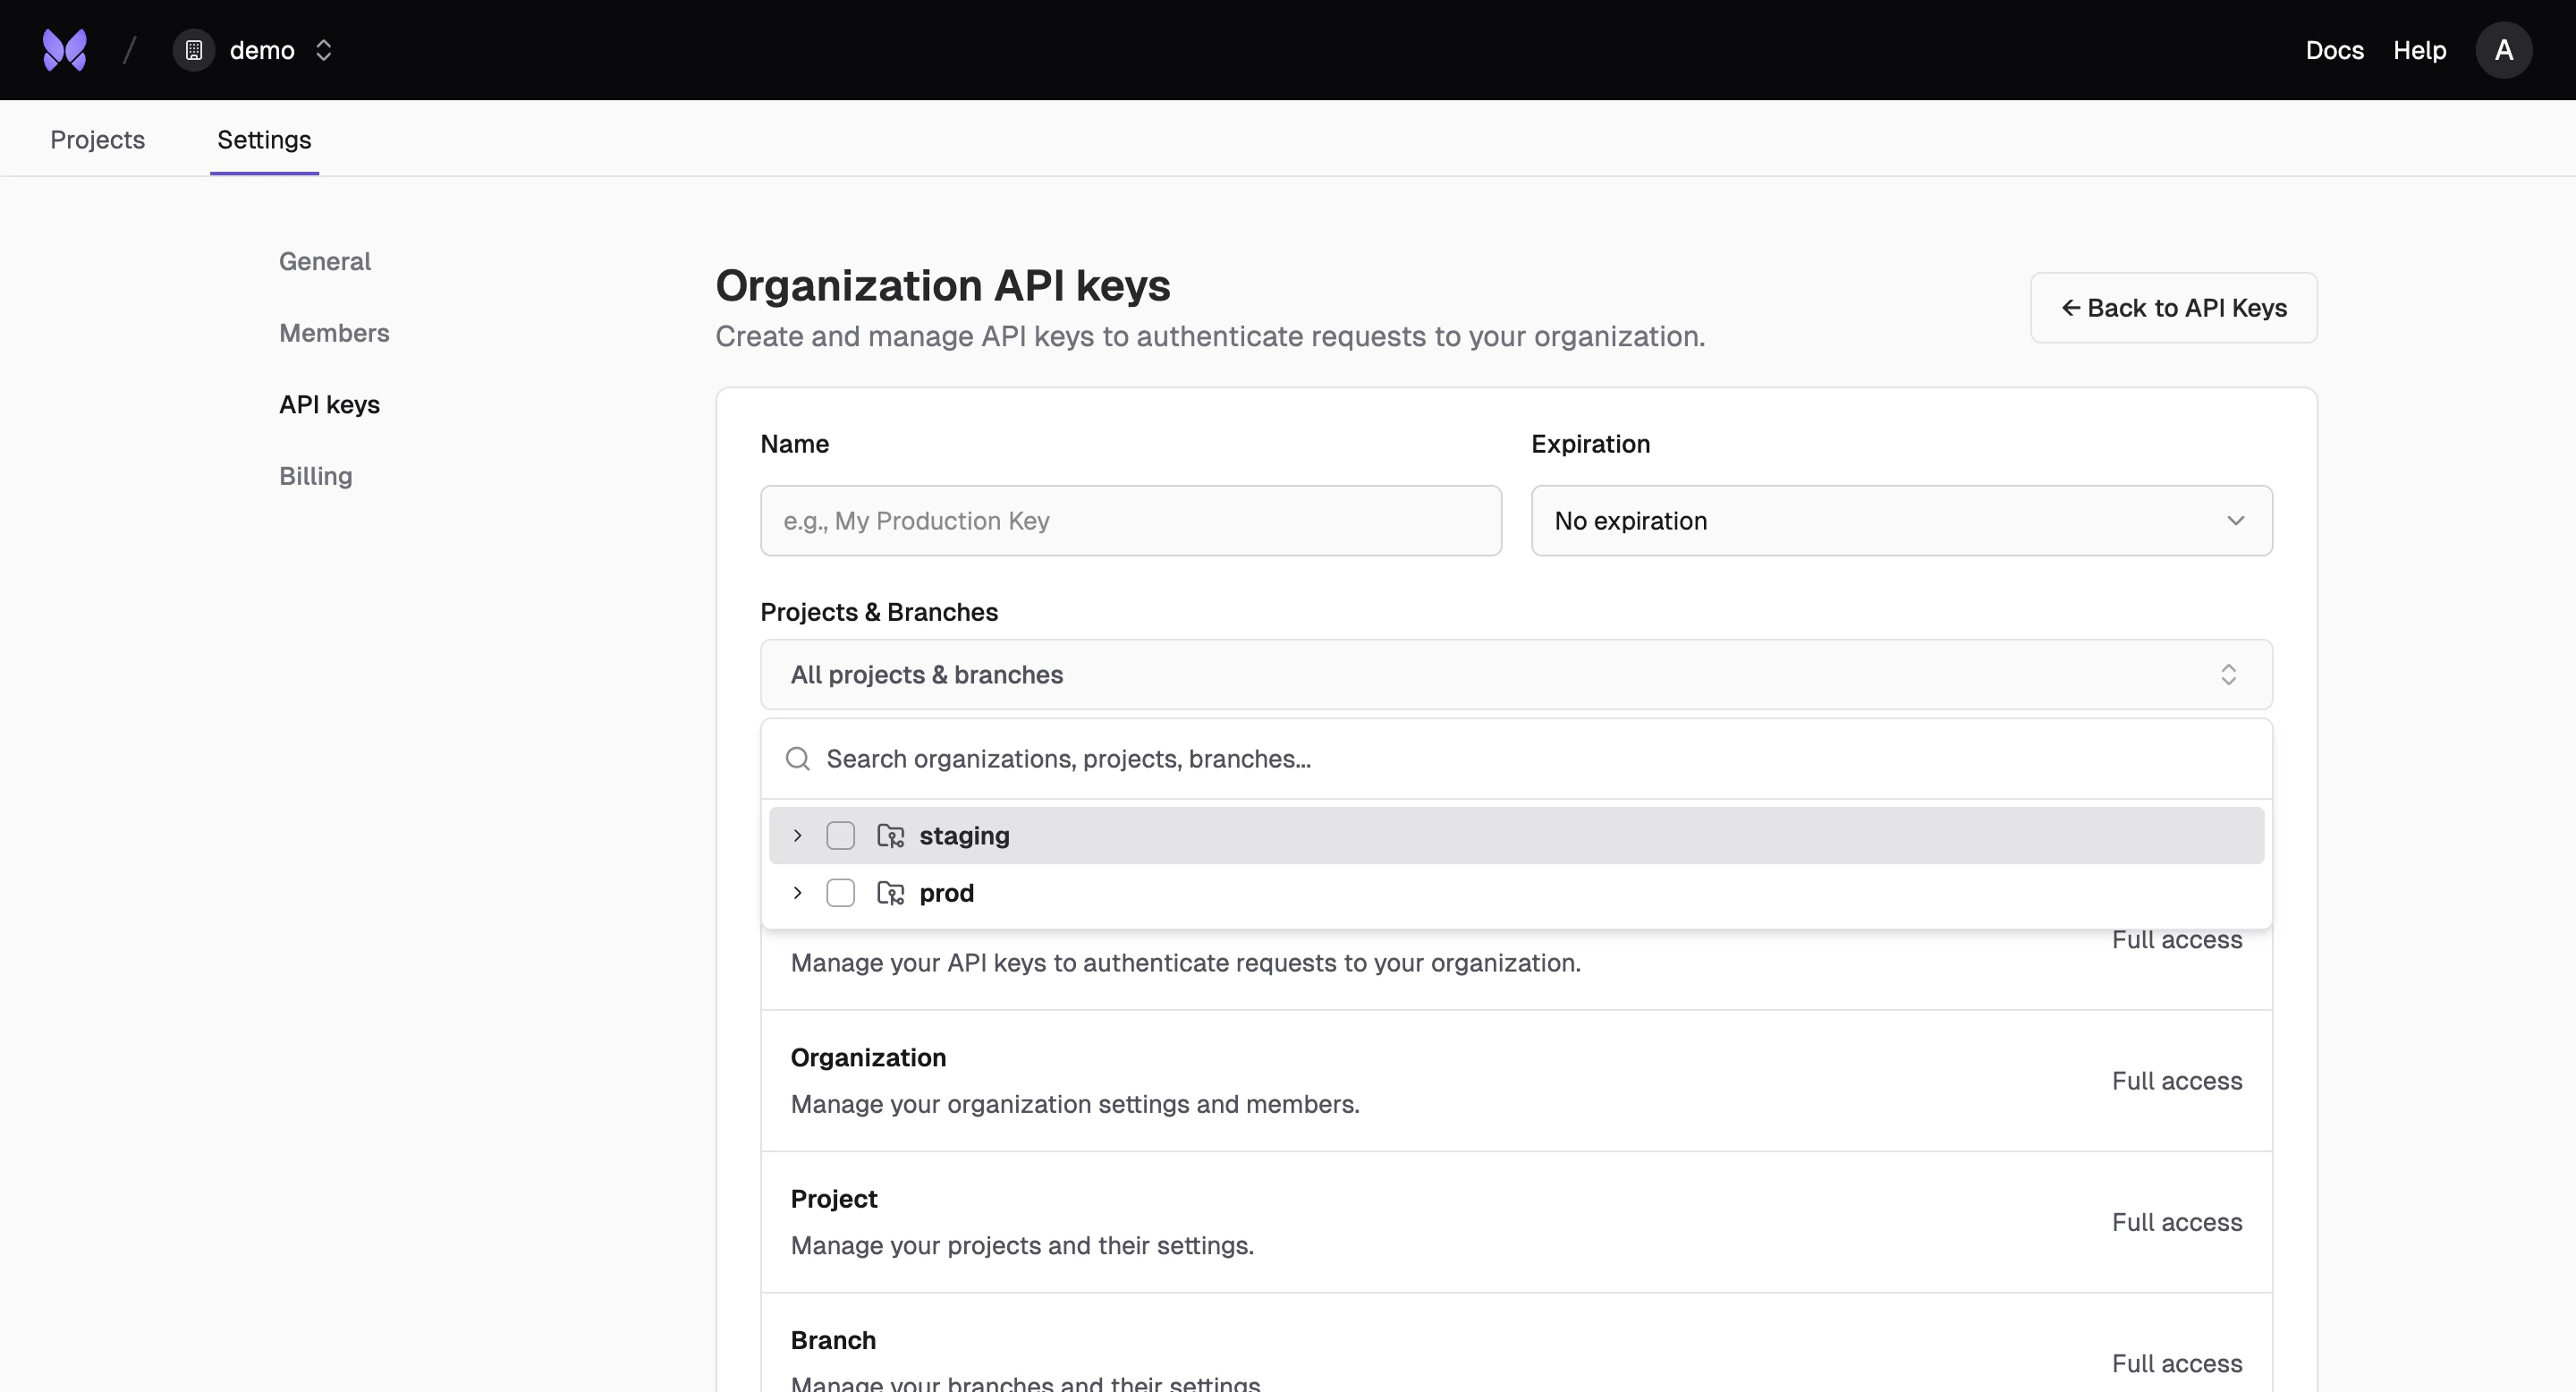This screenshot has width=2576, height=1392.
Task: Check the prod project checkbox
Action: pyautogui.click(x=840, y=893)
